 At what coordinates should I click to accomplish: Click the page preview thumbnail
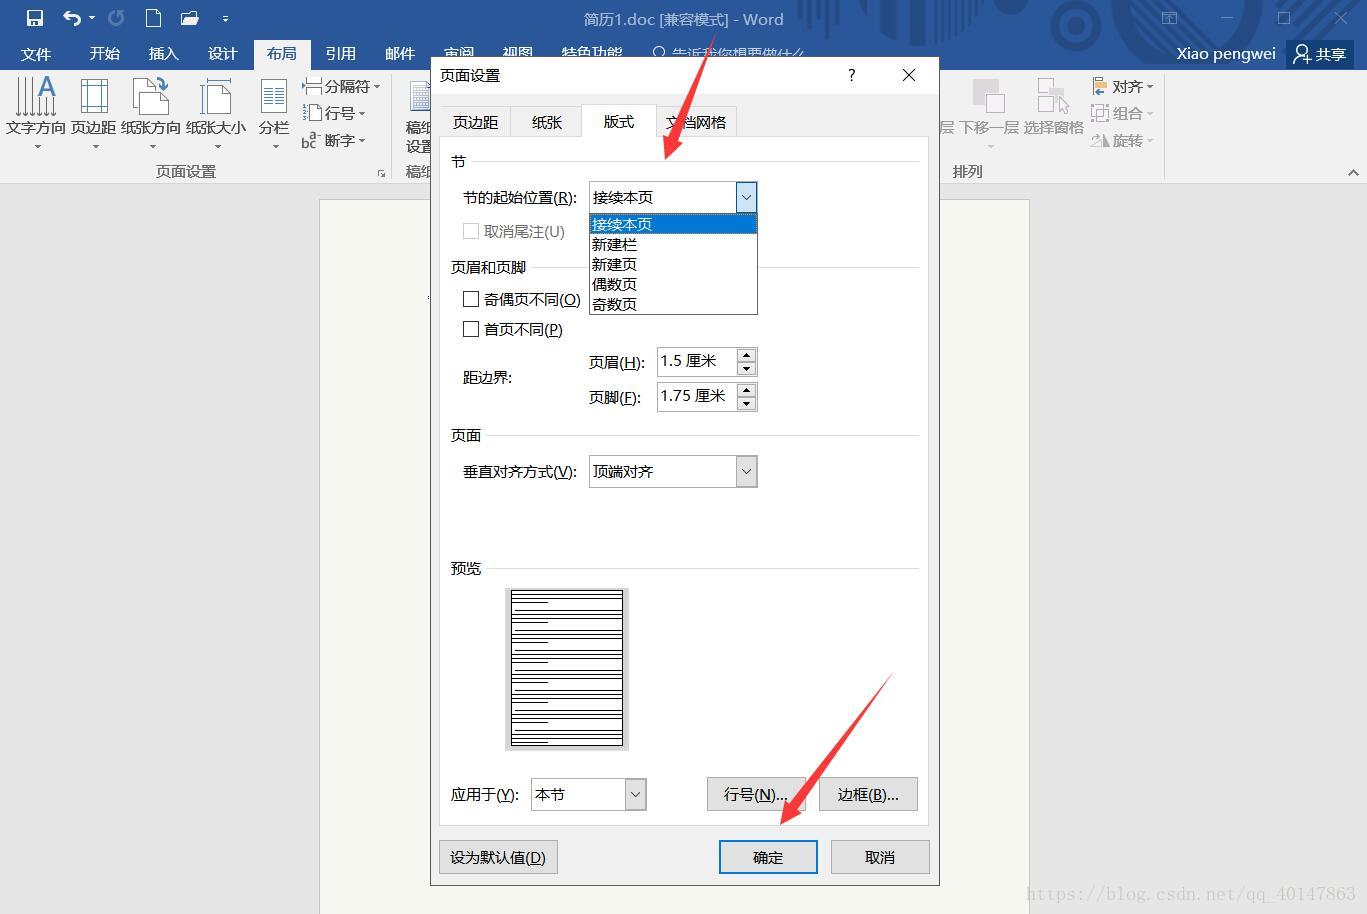[x=567, y=669]
